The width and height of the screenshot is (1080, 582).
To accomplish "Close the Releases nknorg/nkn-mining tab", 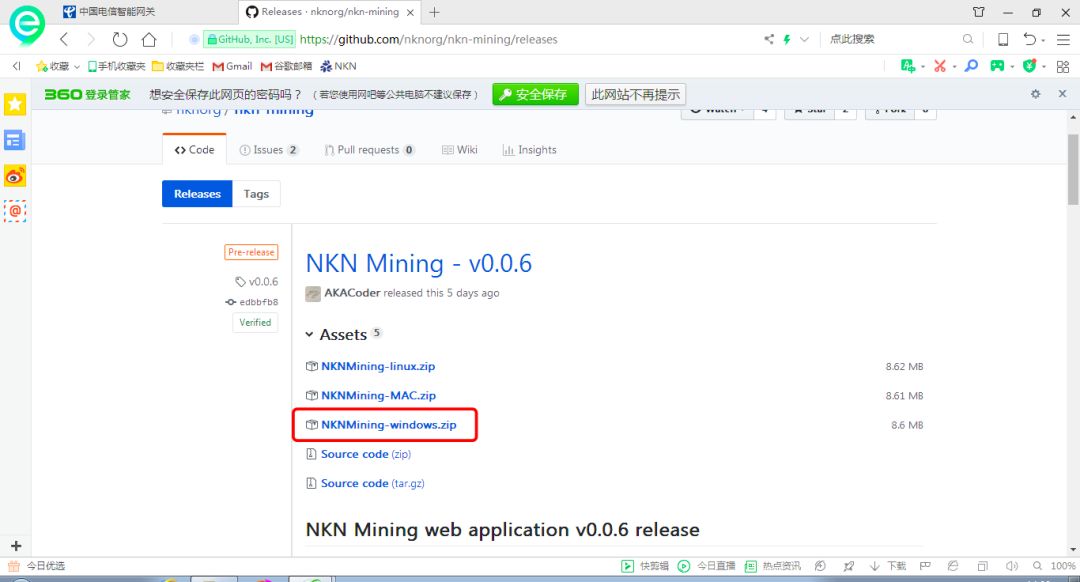I will click(410, 12).
